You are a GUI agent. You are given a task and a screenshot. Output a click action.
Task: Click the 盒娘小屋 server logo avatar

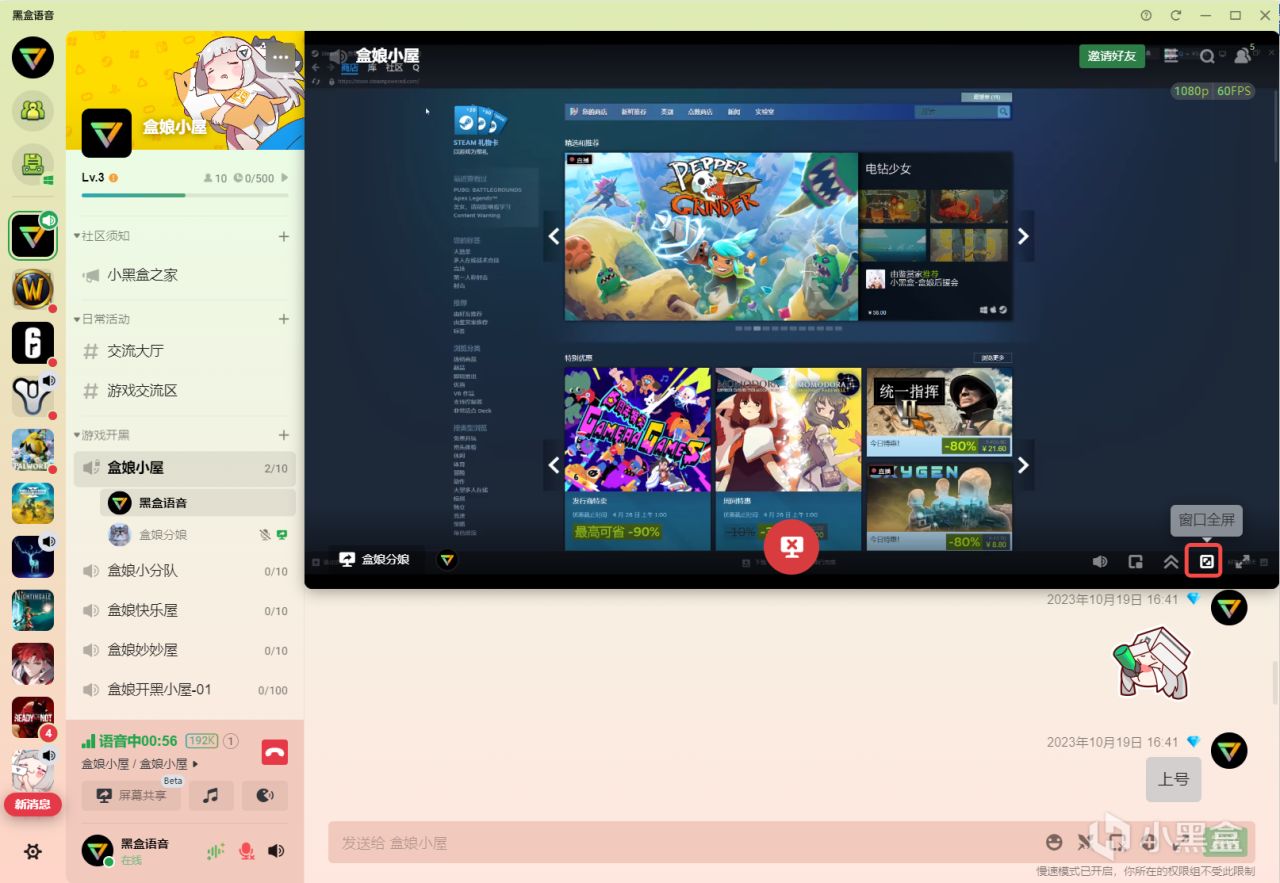106,133
